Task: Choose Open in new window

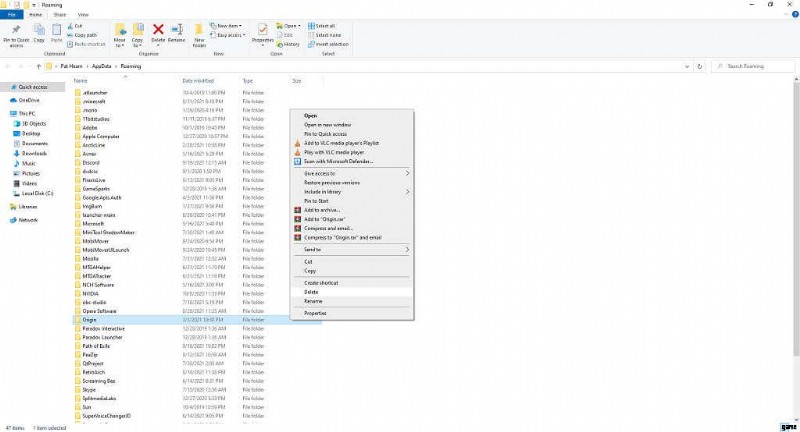Action: point(352,125)
